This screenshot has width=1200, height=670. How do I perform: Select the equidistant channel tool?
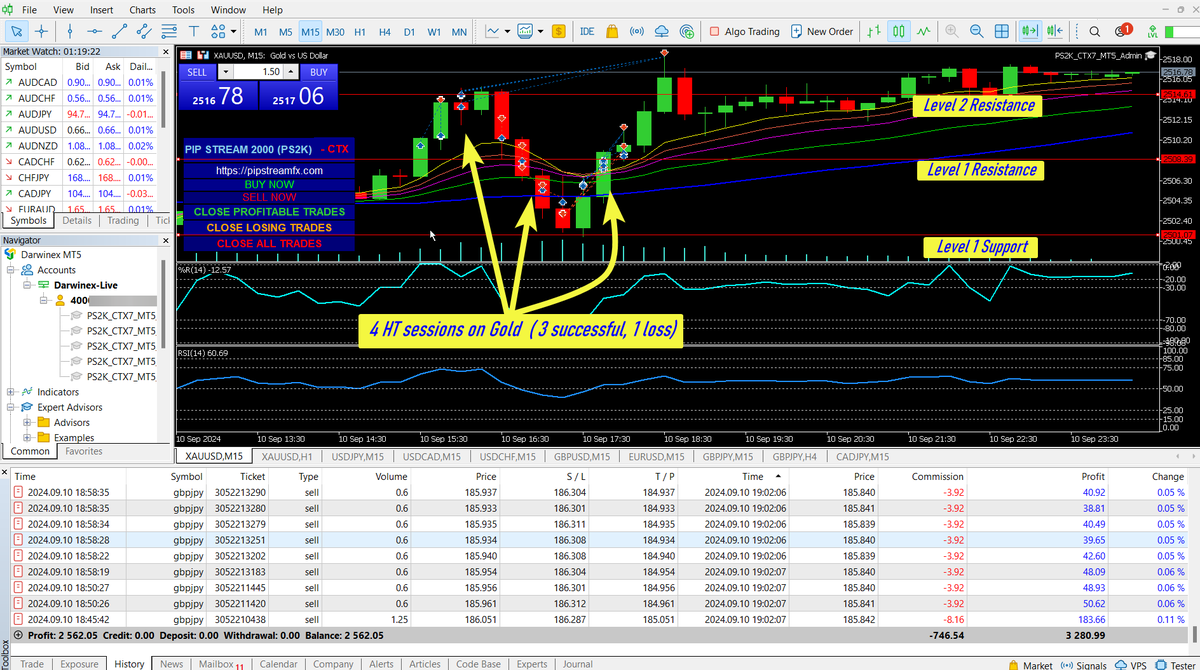(144, 31)
